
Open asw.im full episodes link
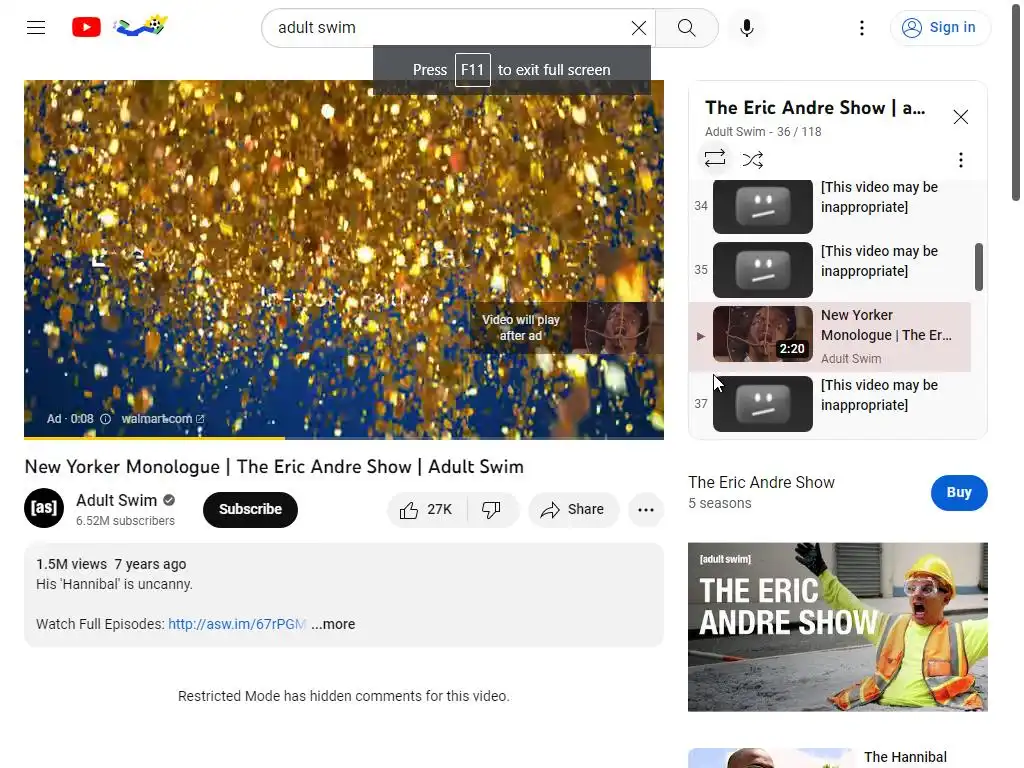point(236,624)
